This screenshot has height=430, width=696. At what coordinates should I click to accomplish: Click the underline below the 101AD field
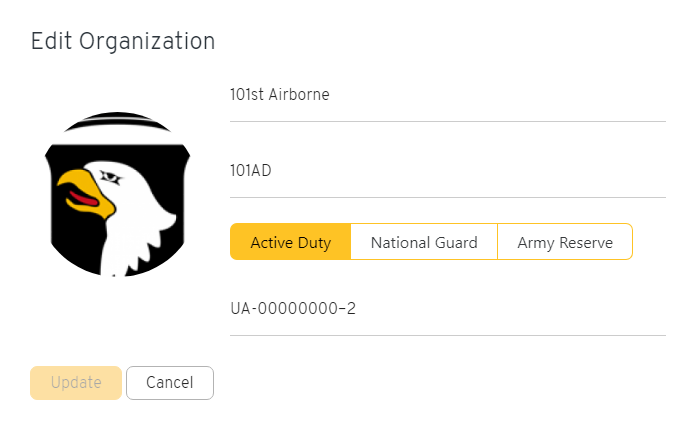(447, 197)
